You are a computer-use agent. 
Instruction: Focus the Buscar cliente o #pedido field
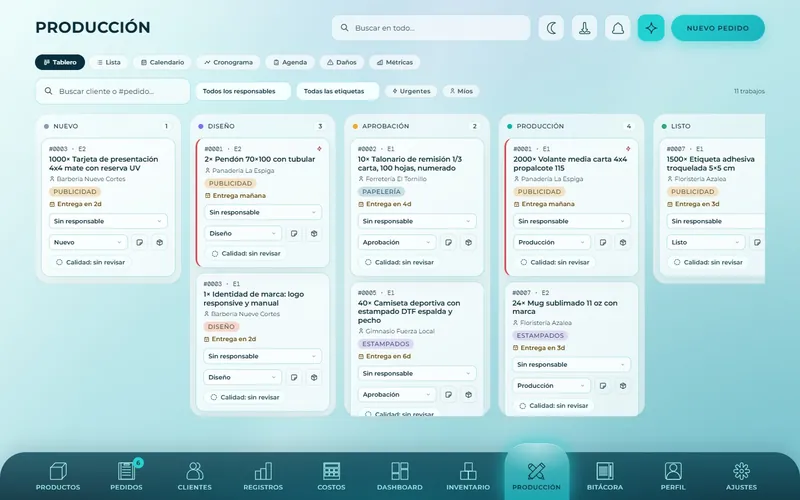[x=113, y=91]
